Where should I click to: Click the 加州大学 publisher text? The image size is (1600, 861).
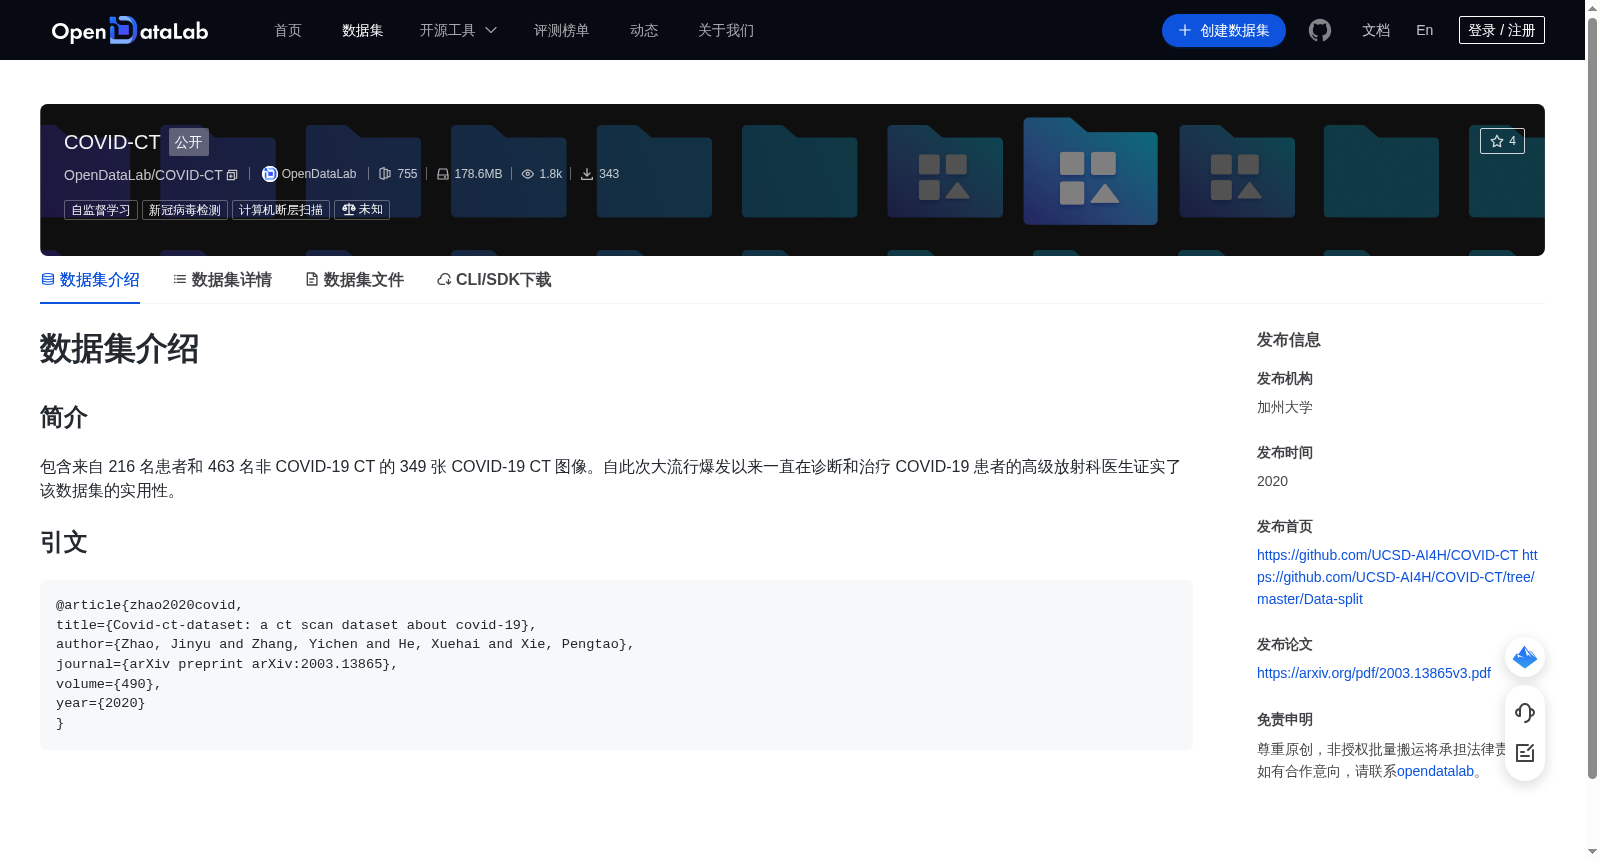click(1285, 407)
